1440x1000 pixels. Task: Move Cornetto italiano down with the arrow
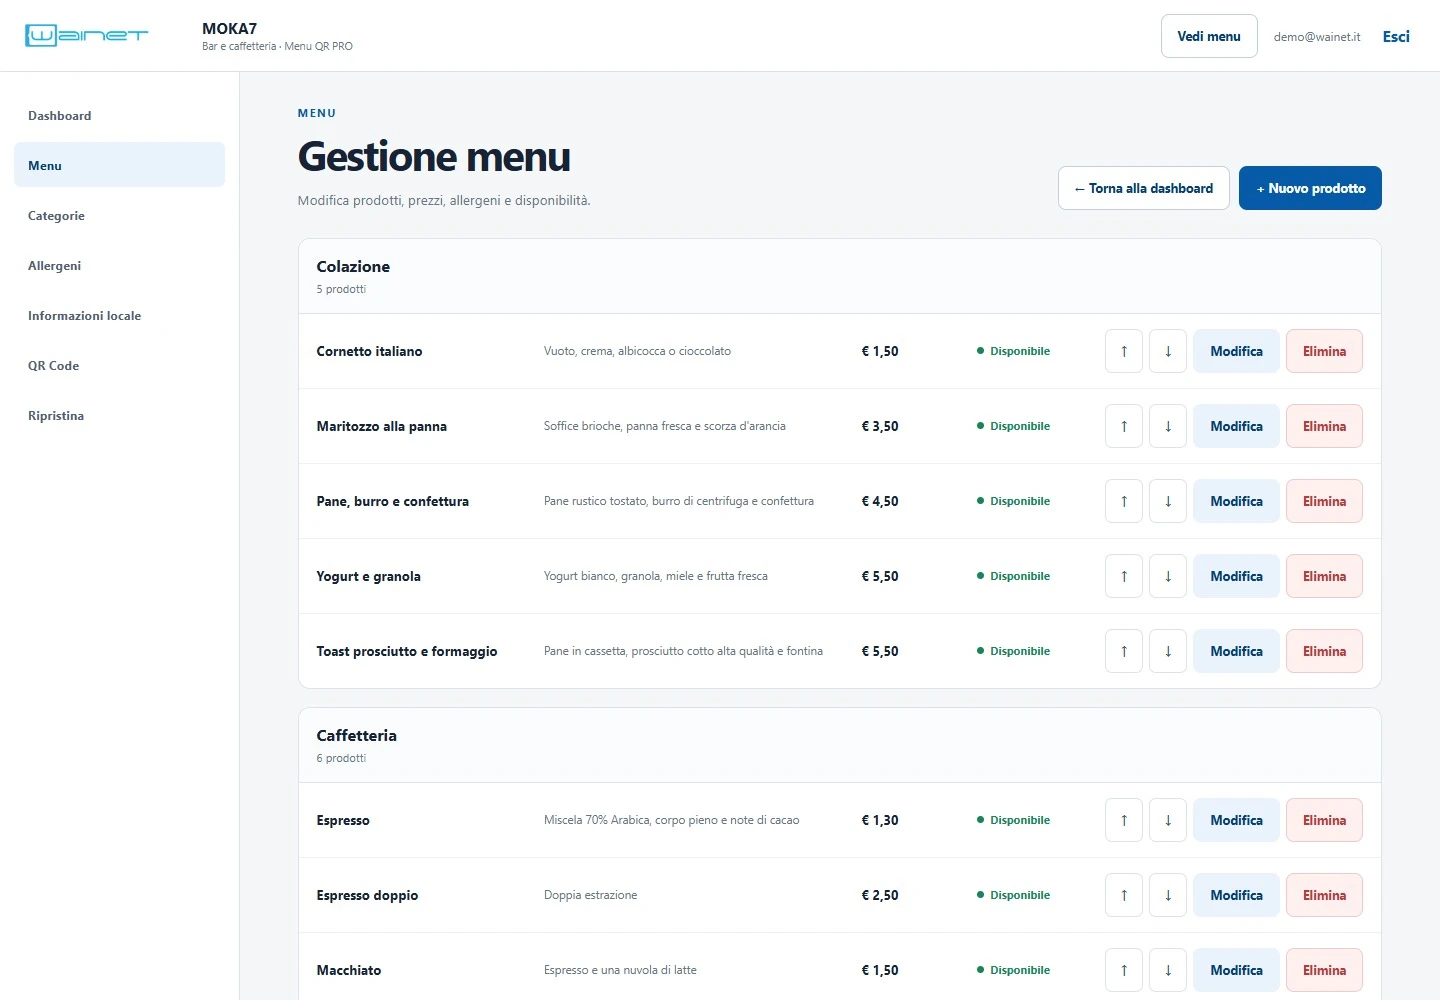pos(1168,351)
